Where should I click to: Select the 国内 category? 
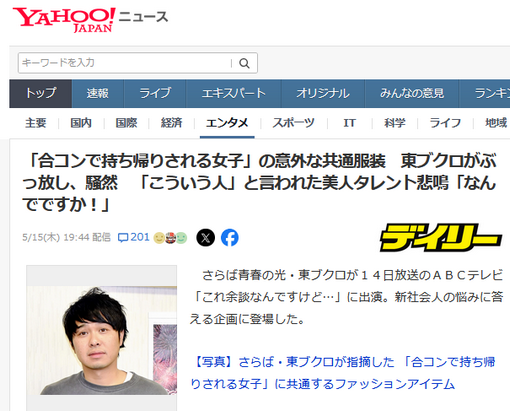(81, 123)
